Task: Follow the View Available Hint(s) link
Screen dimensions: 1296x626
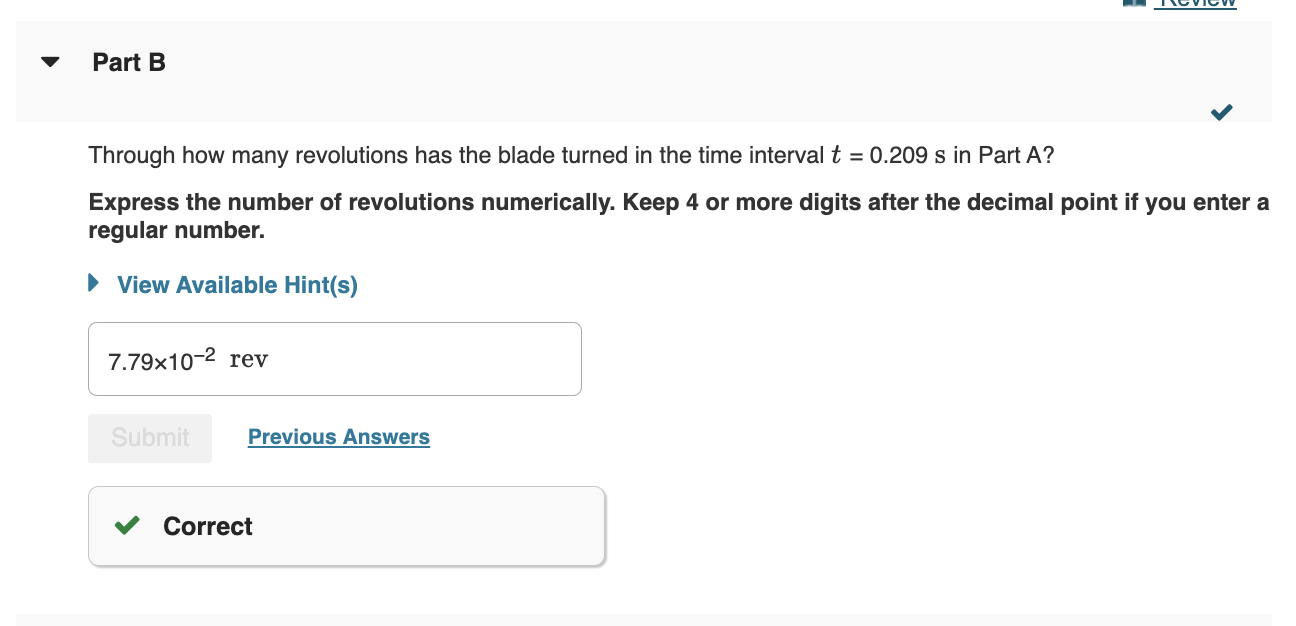Action: tap(235, 284)
